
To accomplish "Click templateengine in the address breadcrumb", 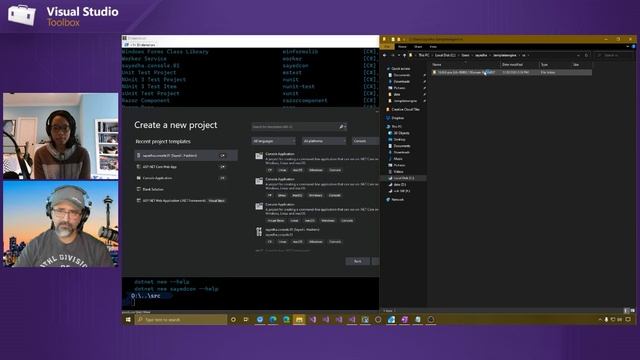I will [x=504, y=55].
